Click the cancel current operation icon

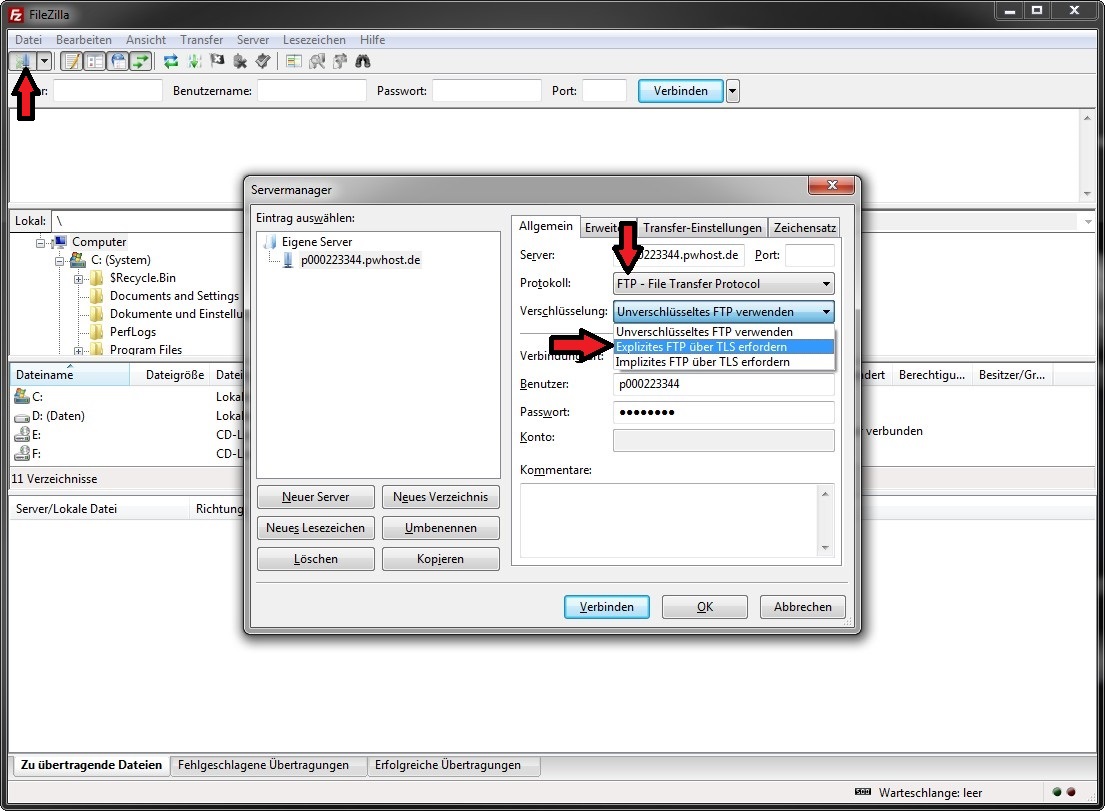(x=217, y=61)
